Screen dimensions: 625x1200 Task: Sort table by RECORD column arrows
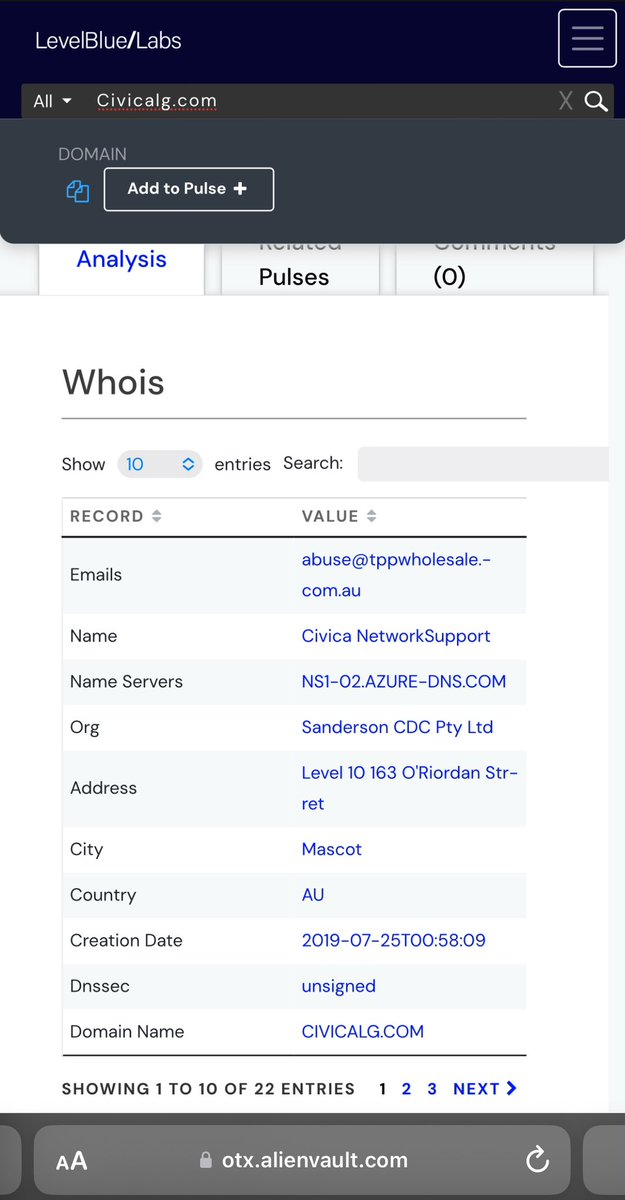(156, 516)
